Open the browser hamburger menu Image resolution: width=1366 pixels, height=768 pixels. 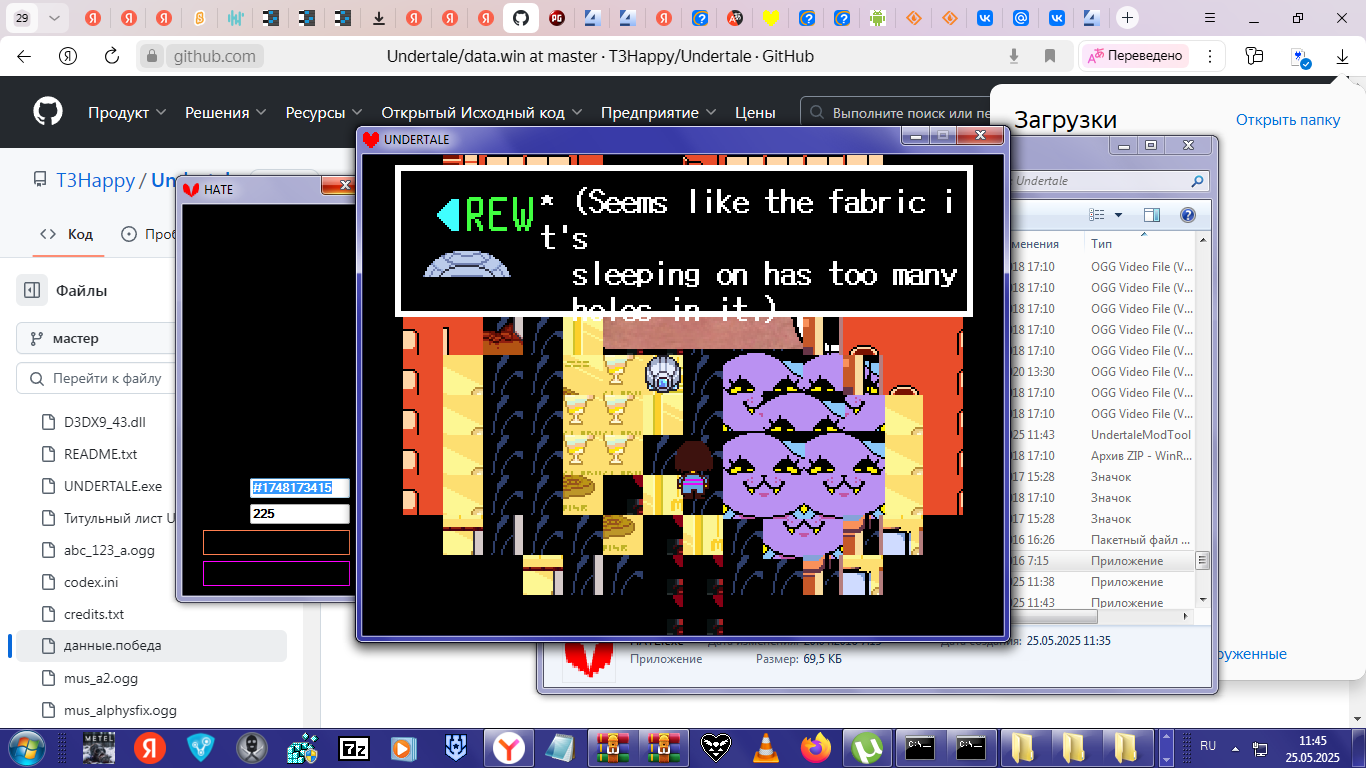(1210, 18)
